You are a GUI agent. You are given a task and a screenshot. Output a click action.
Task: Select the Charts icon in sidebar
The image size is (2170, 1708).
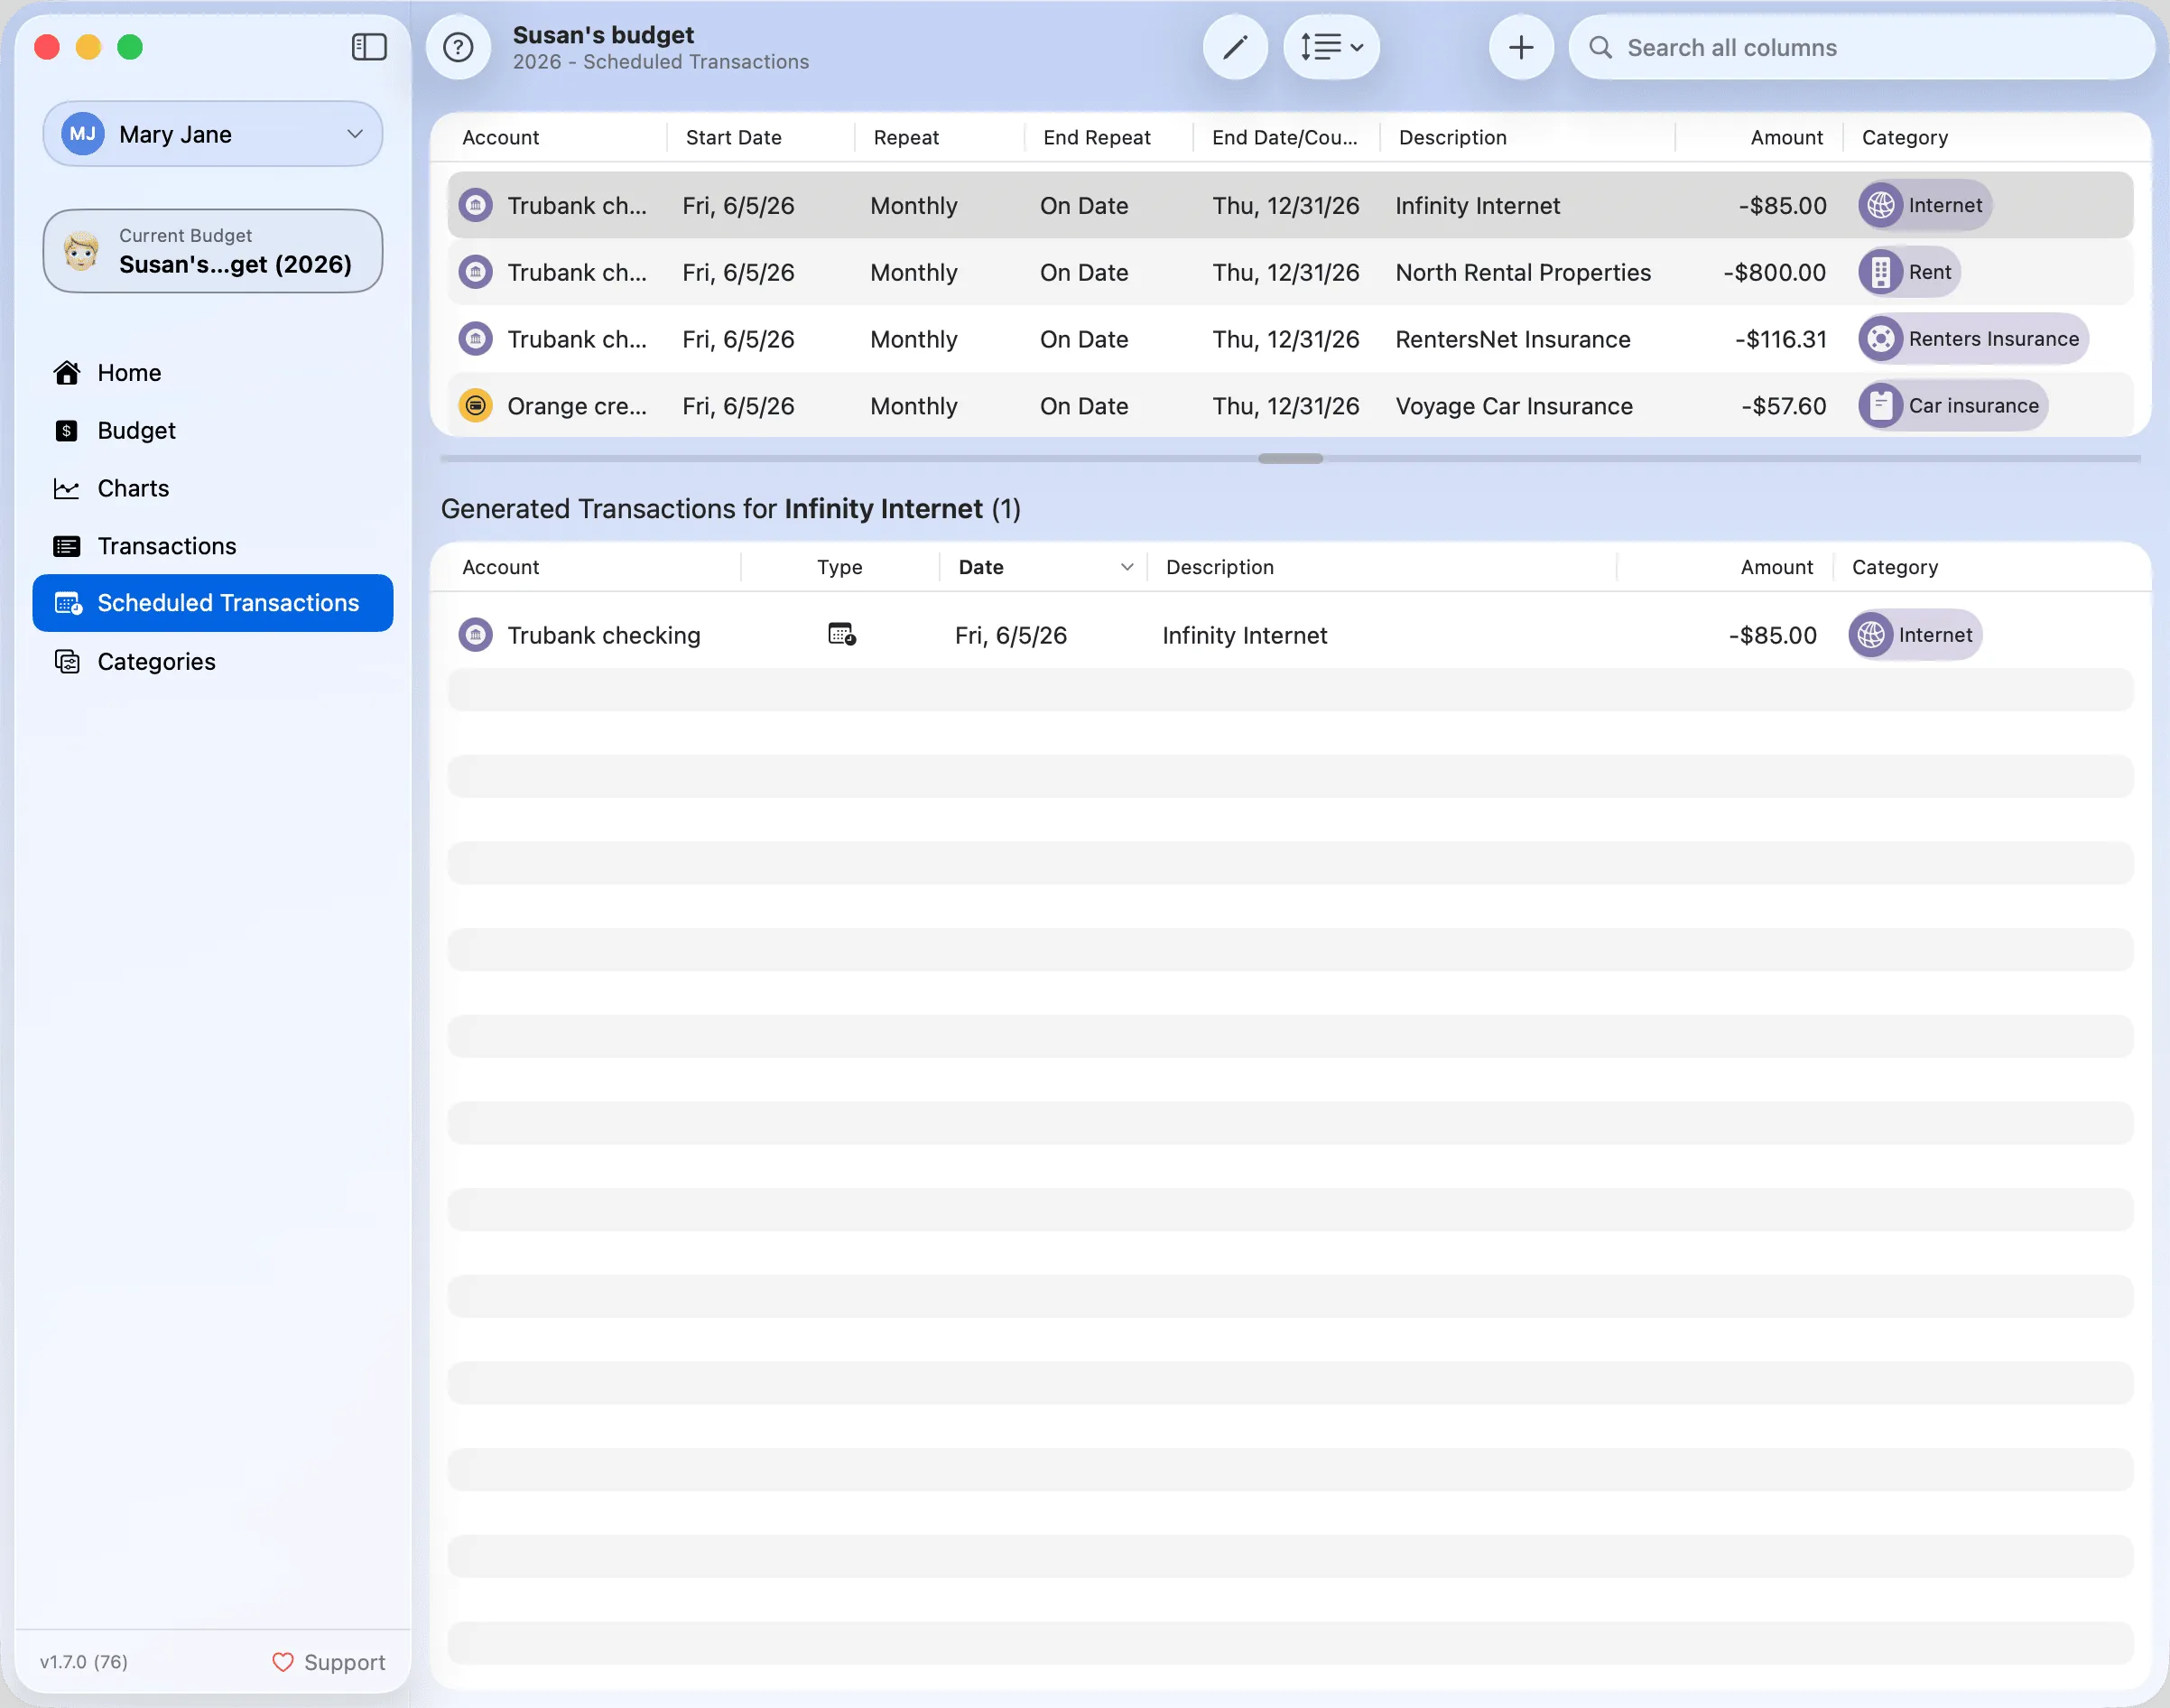(x=66, y=489)
